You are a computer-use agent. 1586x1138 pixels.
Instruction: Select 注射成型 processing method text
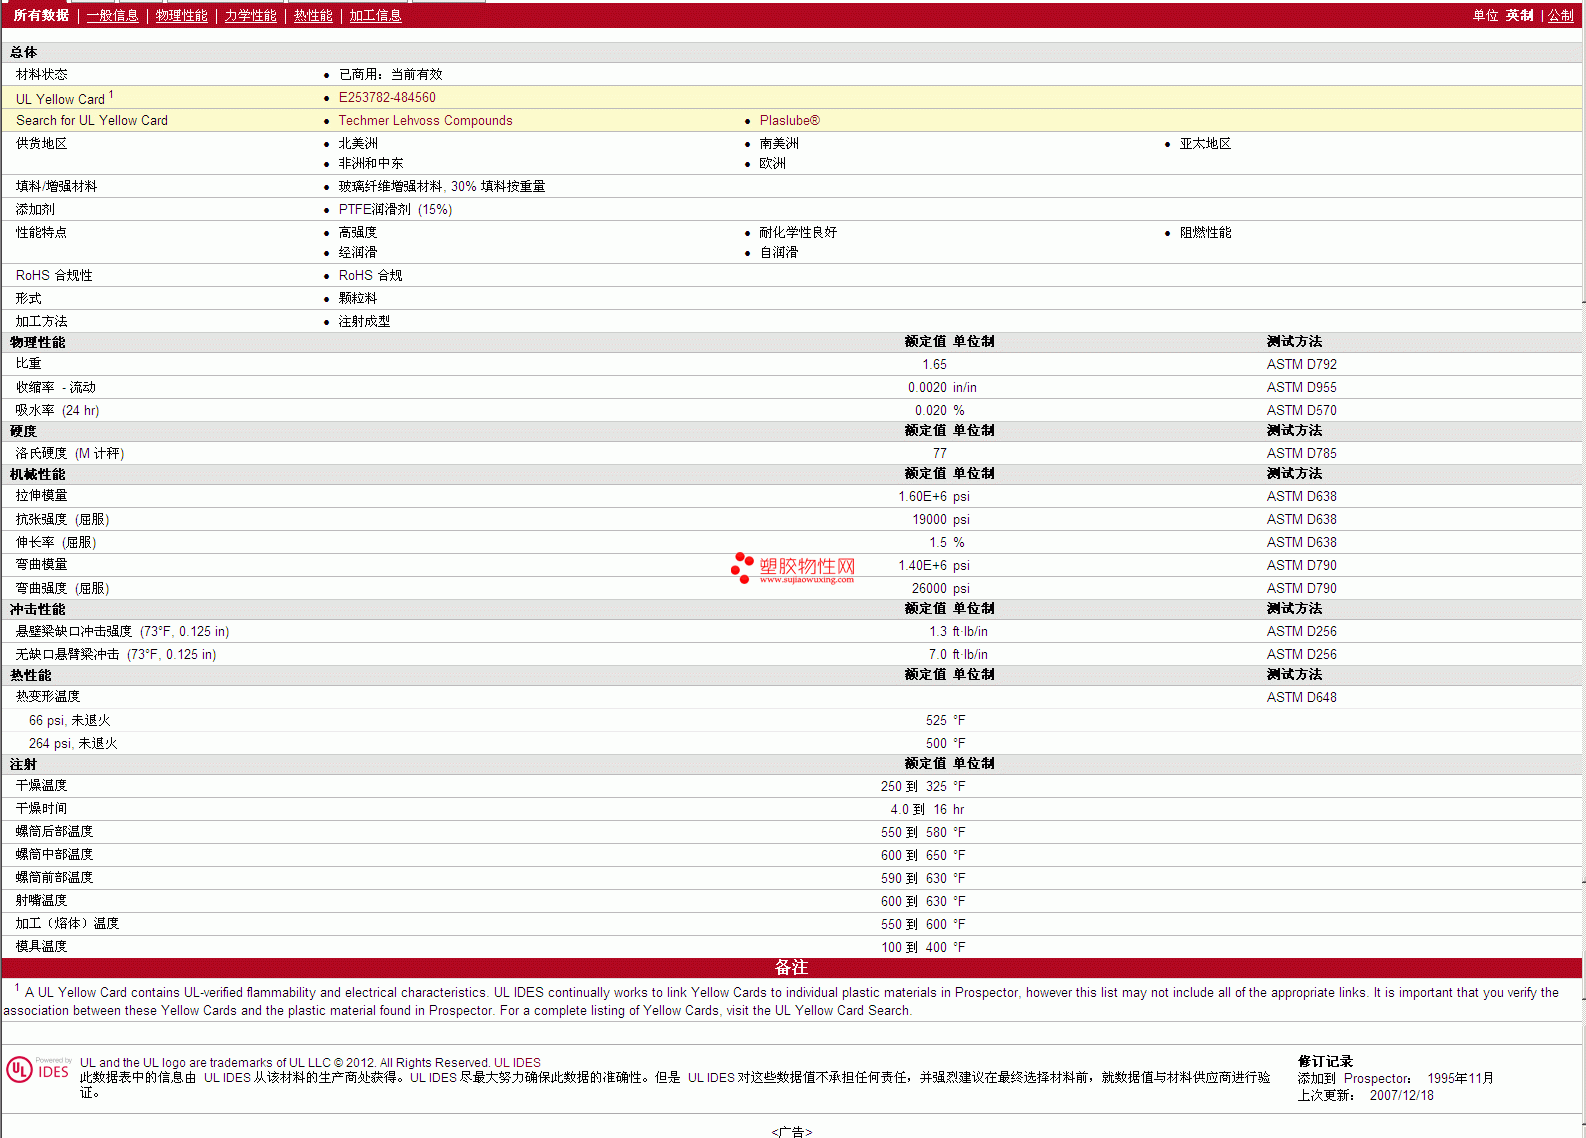(365, 322)
